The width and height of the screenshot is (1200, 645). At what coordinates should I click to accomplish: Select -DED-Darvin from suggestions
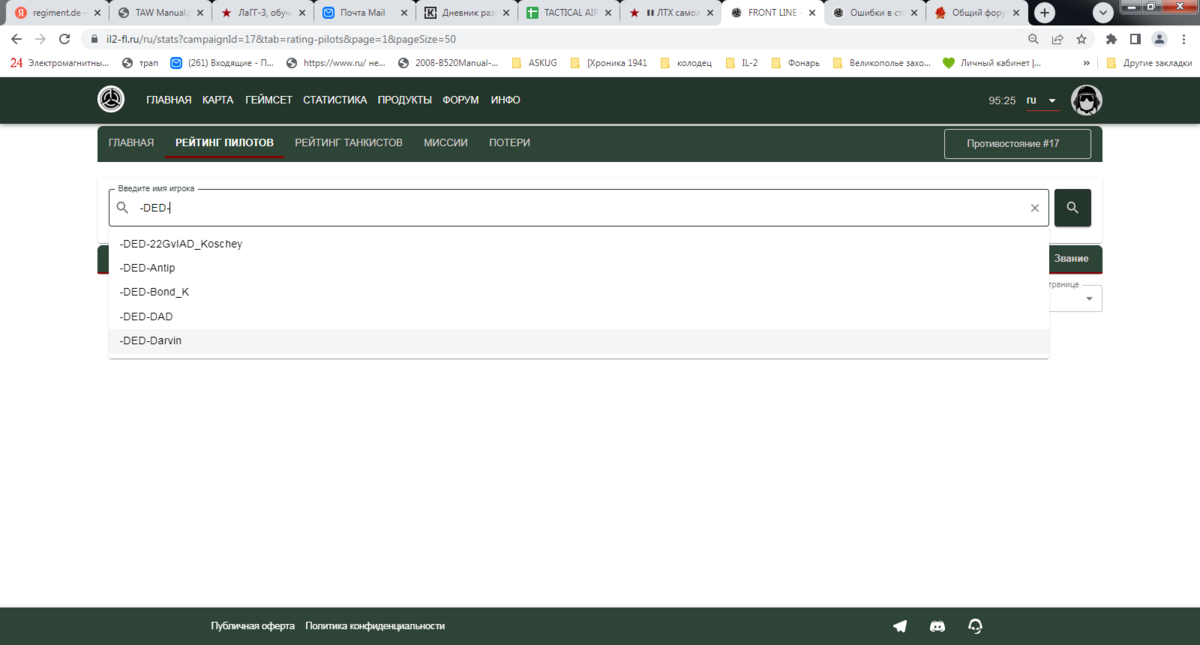pyautogui.click(x=150, y=341)
